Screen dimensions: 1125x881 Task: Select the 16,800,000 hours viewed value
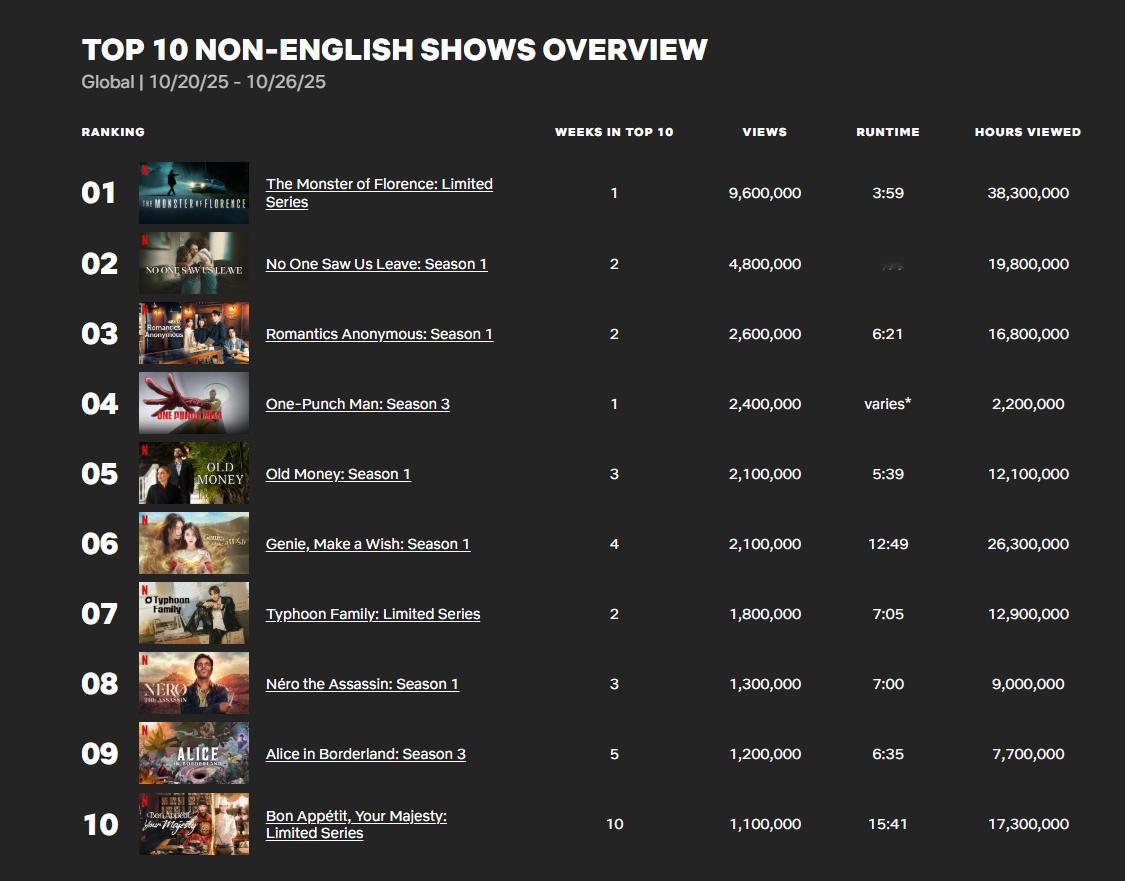[1028, 334]
